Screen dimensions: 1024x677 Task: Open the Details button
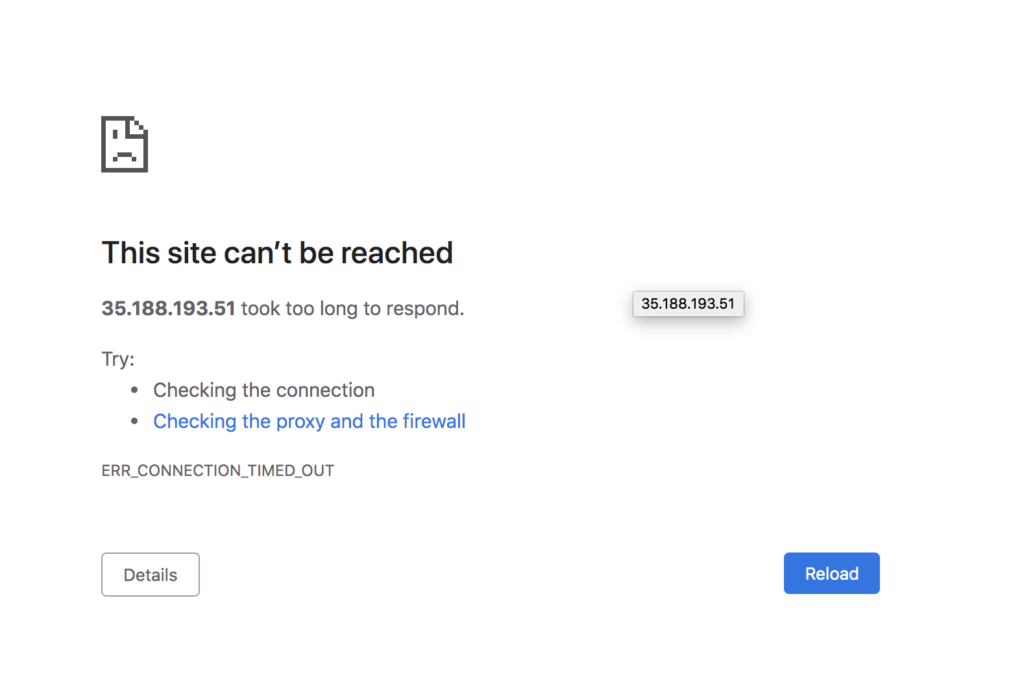(150, 575)
